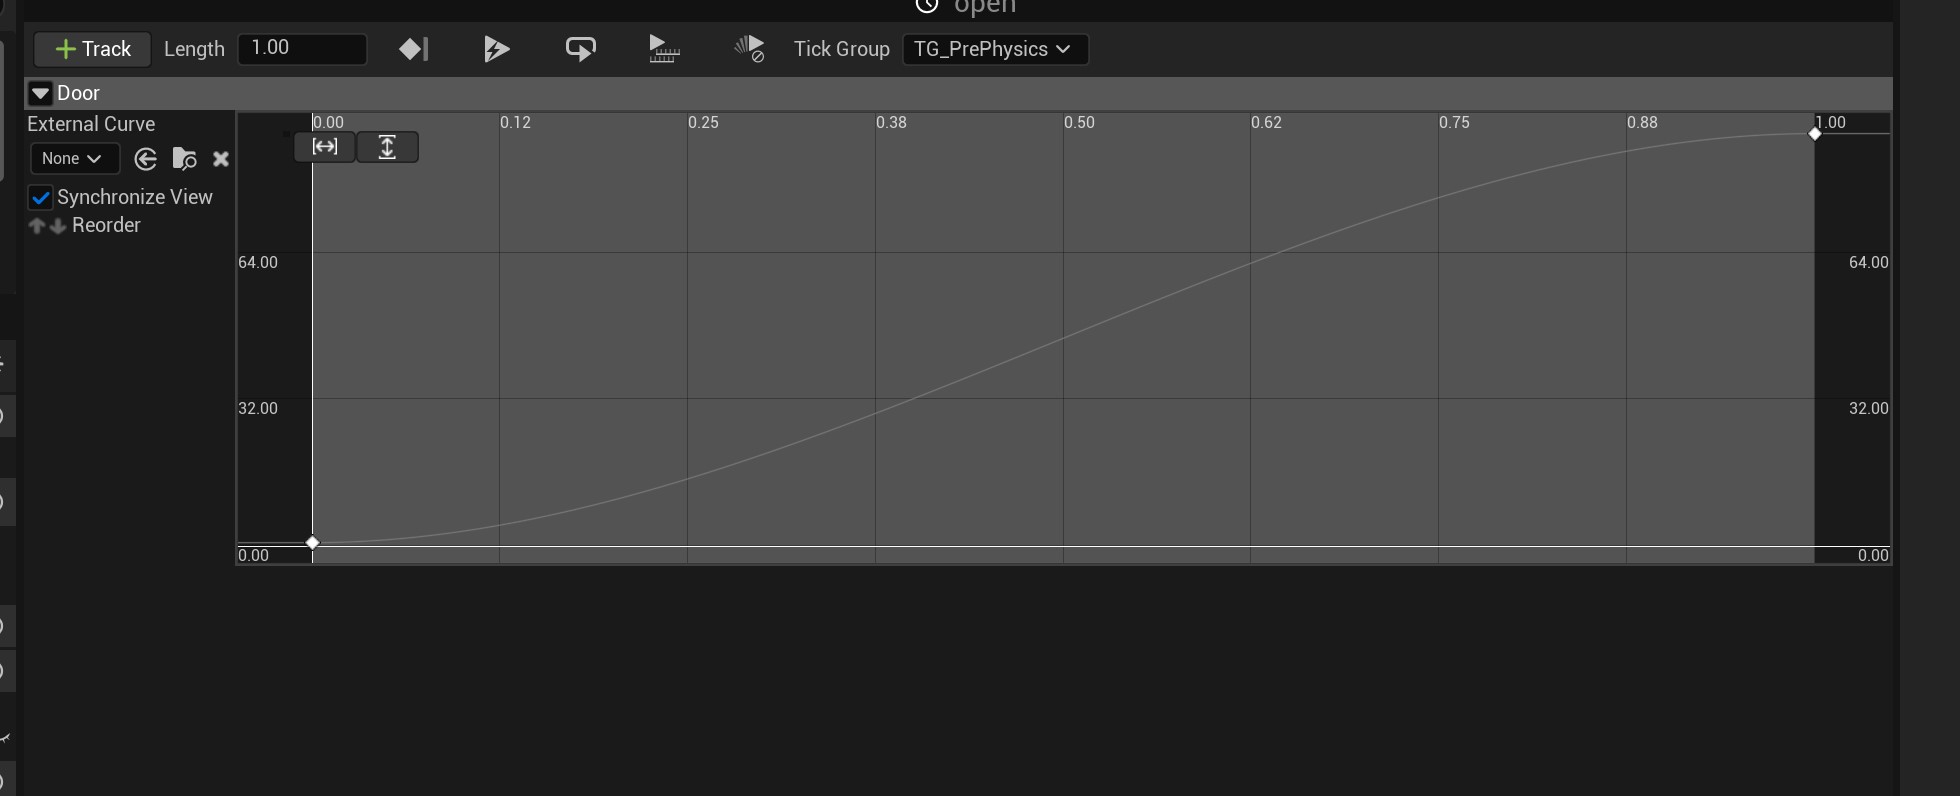Select the keyframe at time 0.00
1960x796 pixels.
click(x=312, y=542)
